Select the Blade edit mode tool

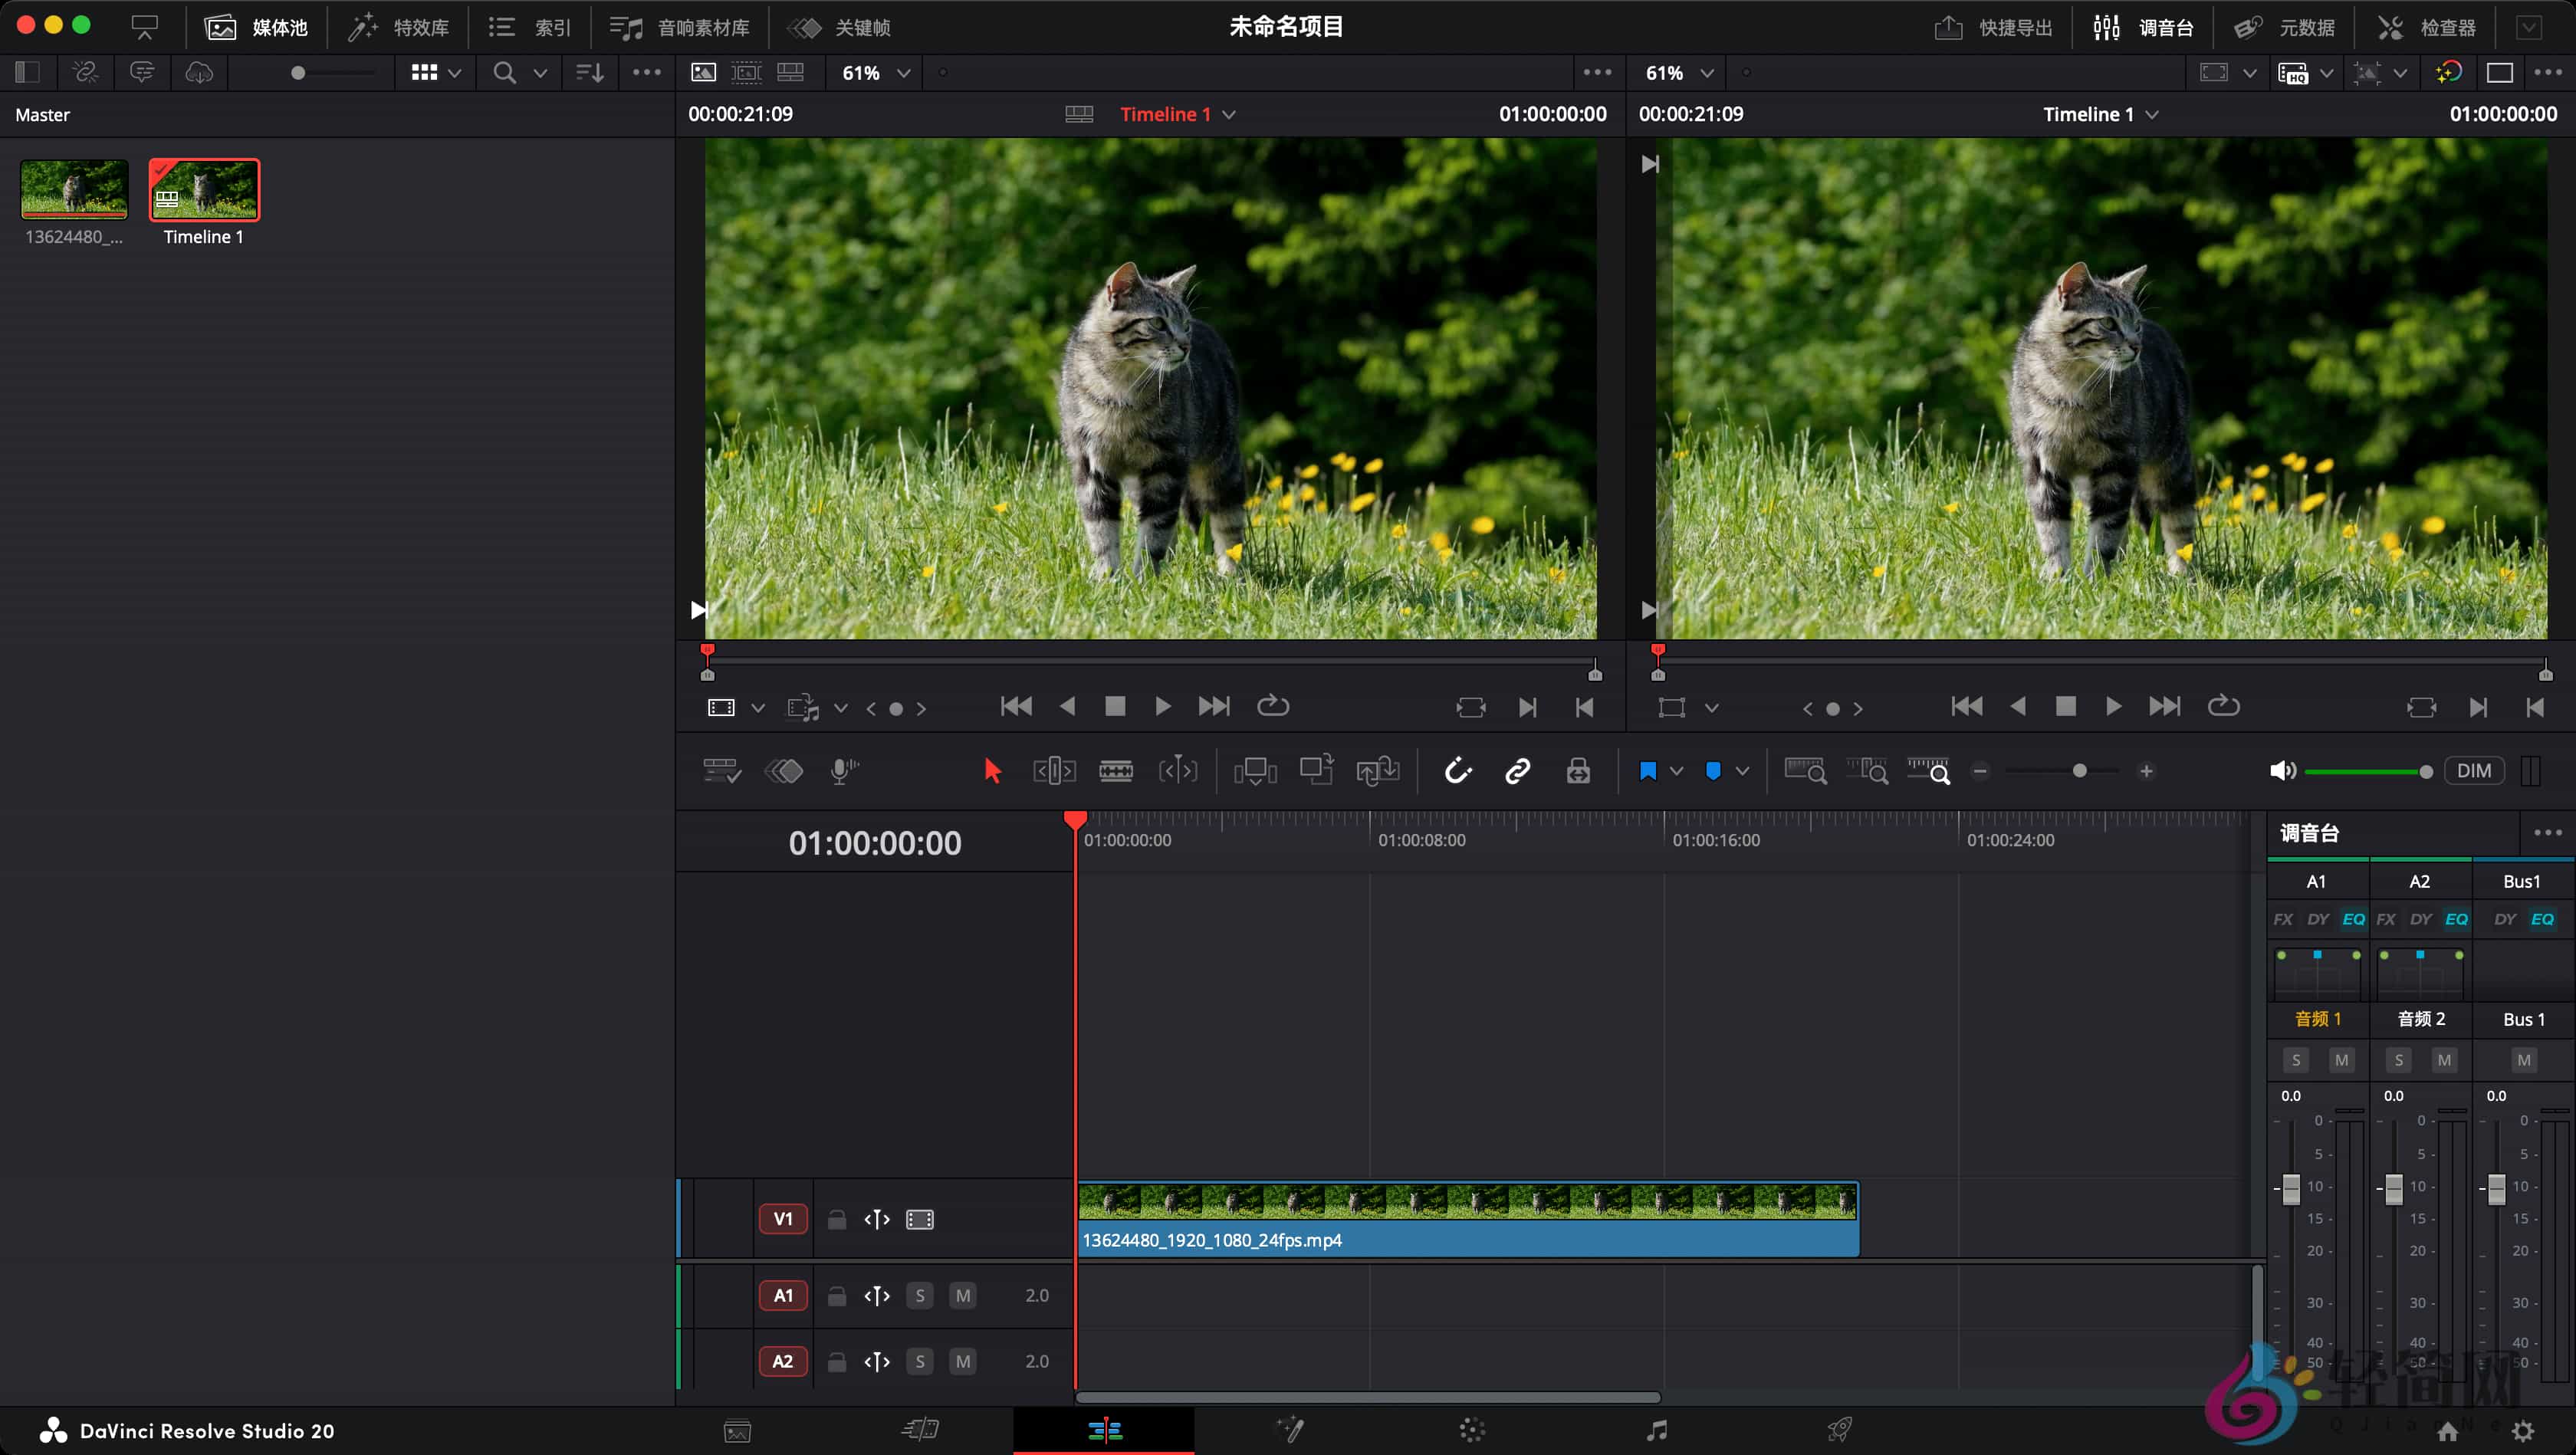click(x=1117, y=771)
